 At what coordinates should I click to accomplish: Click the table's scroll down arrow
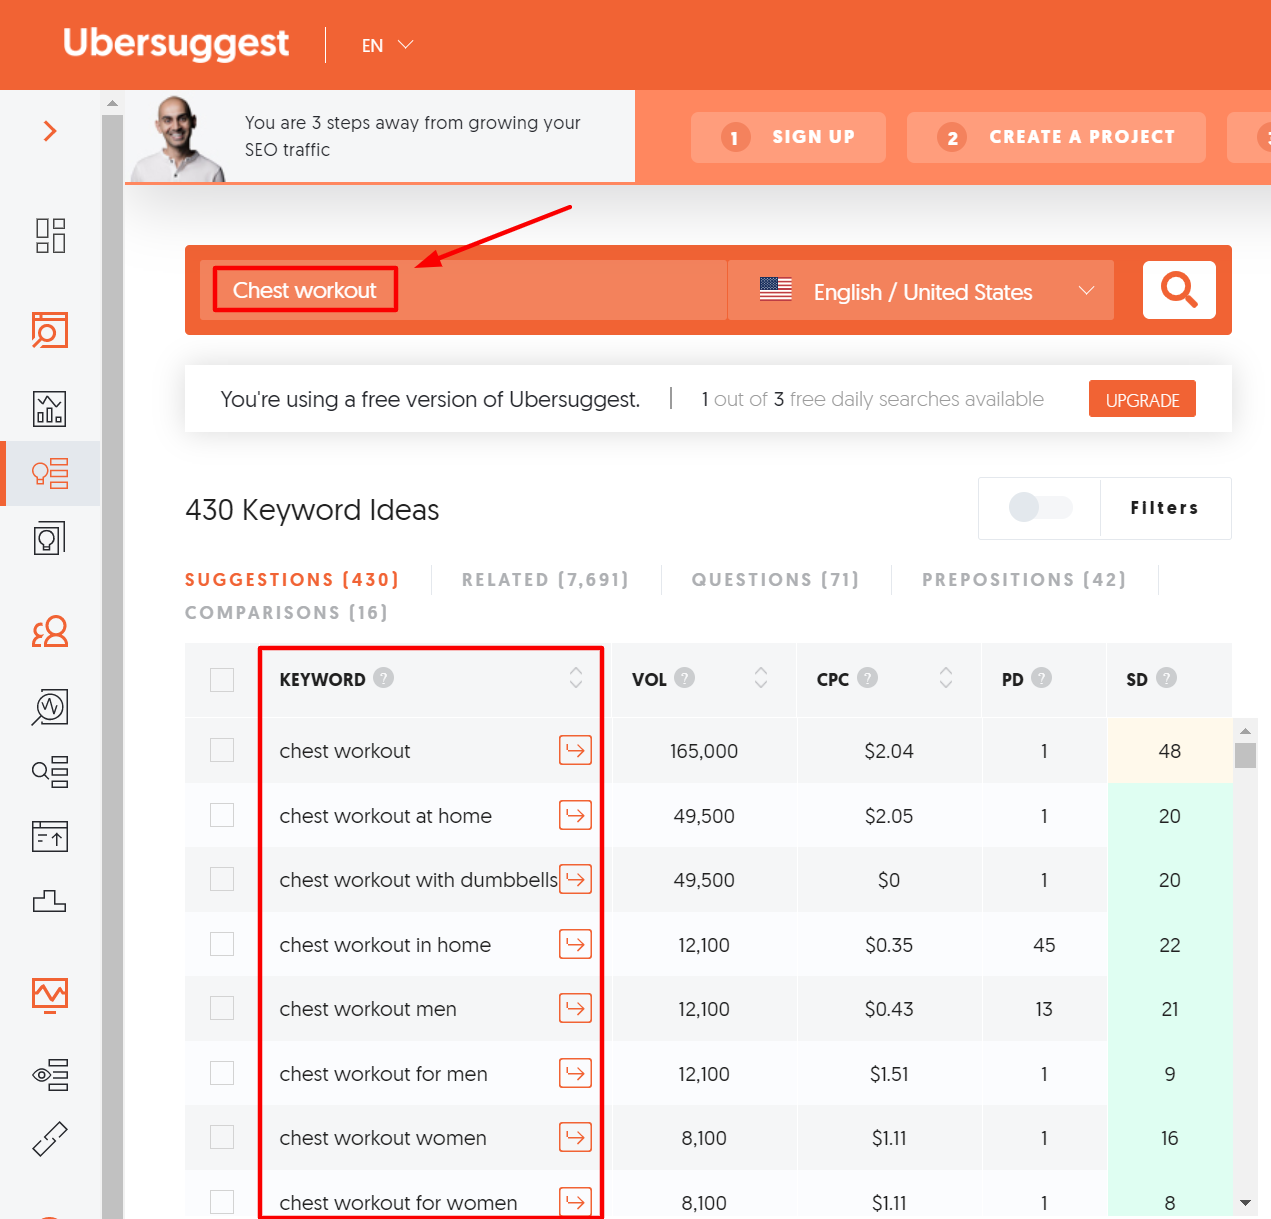coord(1245,1203)
